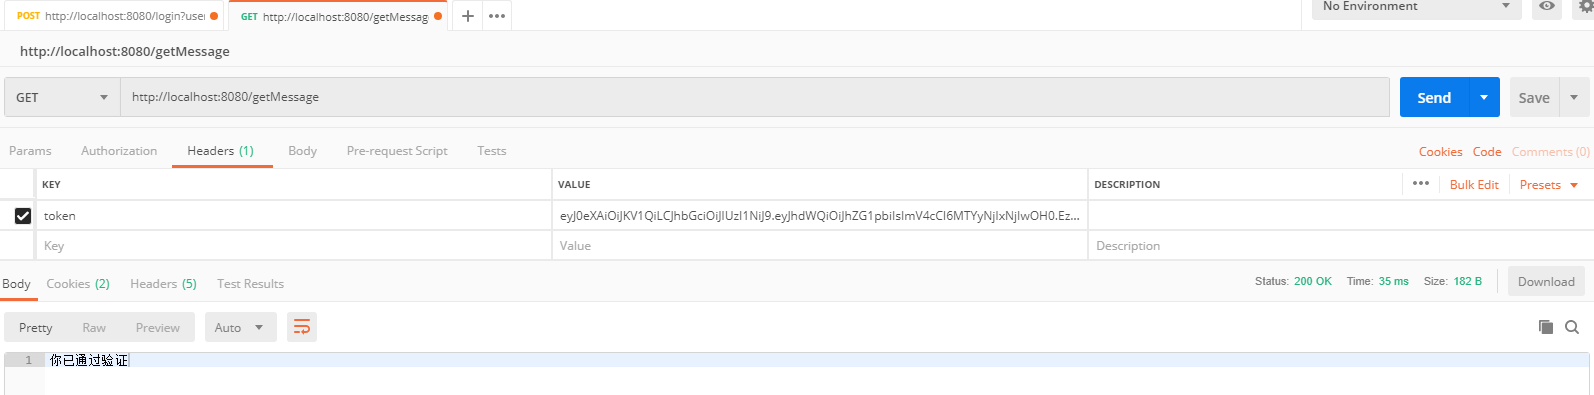Image resolution: width=1594 pixels, height=395 pixels.
Task: Expand the Presets dropdown
Action: (1548, 185)
